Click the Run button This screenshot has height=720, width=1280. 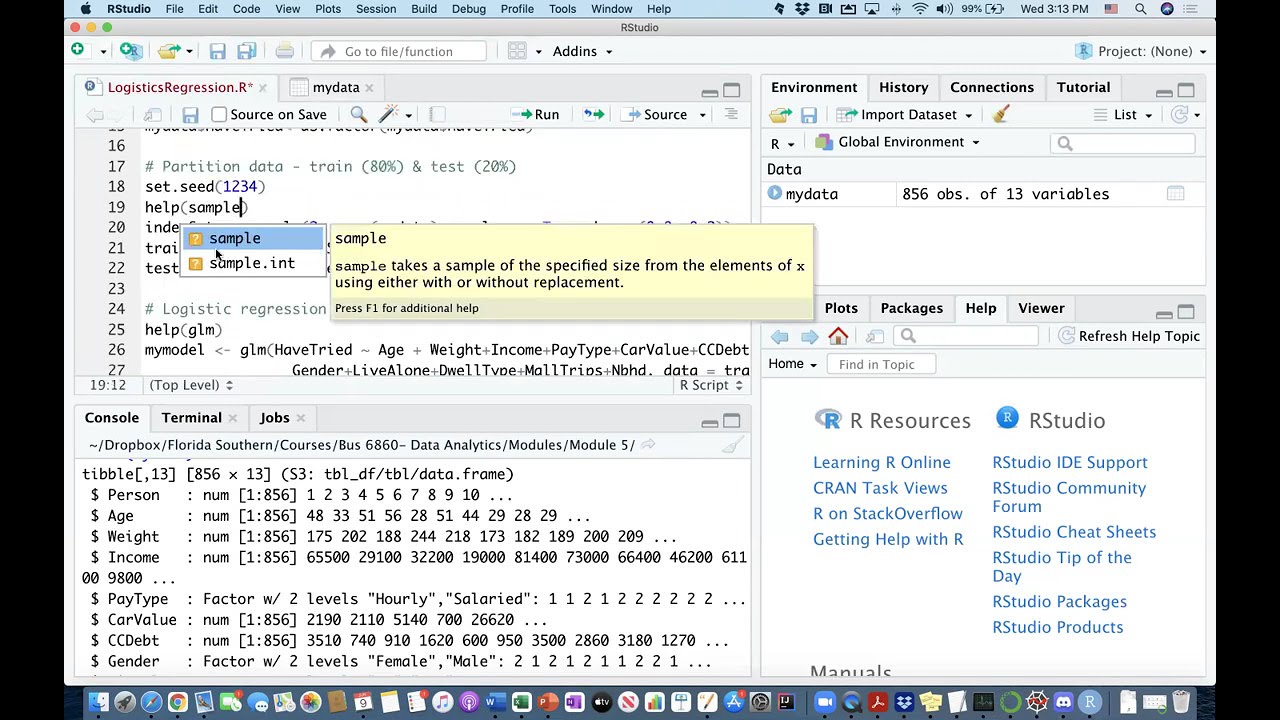pyautogui.click(x=536, y=115)
